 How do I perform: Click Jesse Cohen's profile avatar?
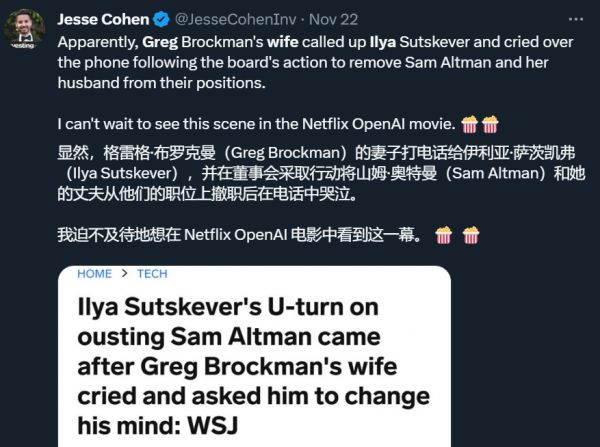click(24, 31)
